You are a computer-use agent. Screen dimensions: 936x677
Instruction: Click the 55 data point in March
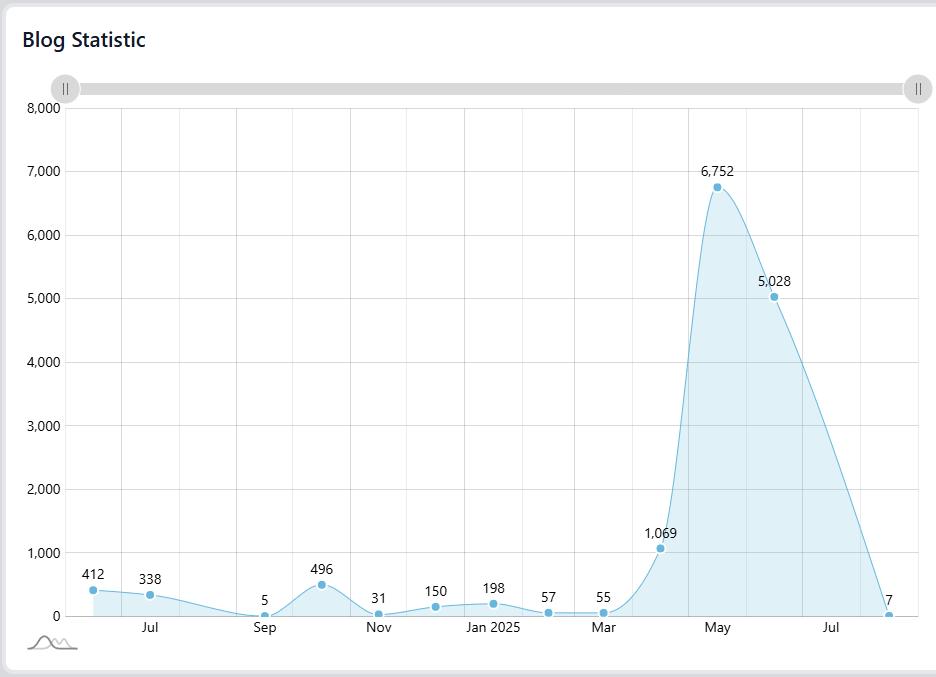pos(603,613)
